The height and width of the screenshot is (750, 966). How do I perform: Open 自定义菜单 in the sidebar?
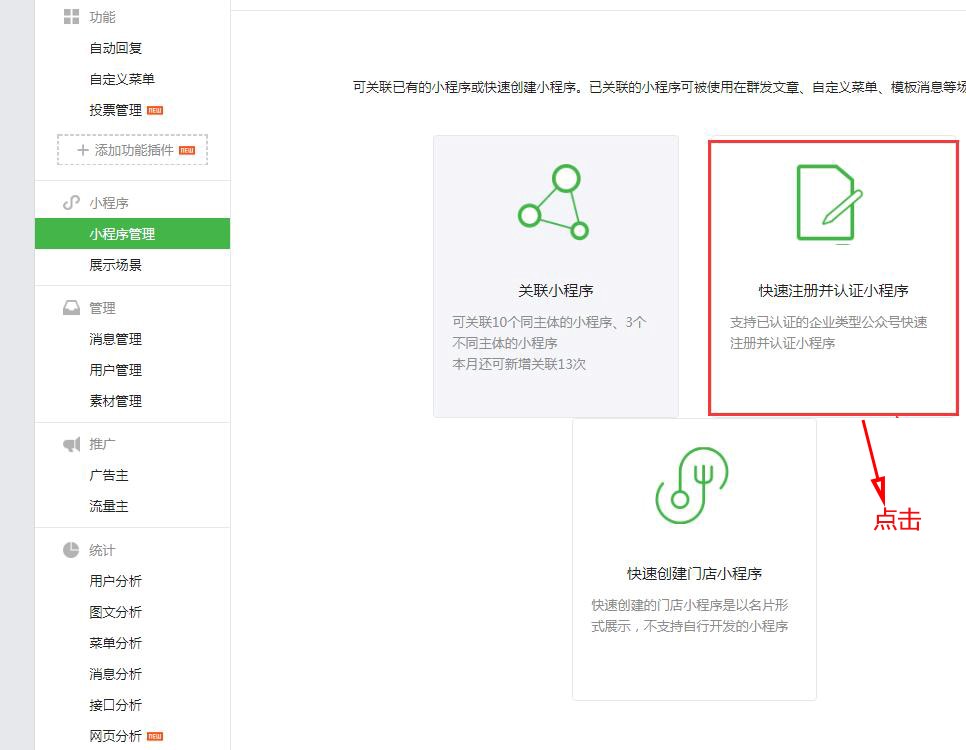point(122,79)
